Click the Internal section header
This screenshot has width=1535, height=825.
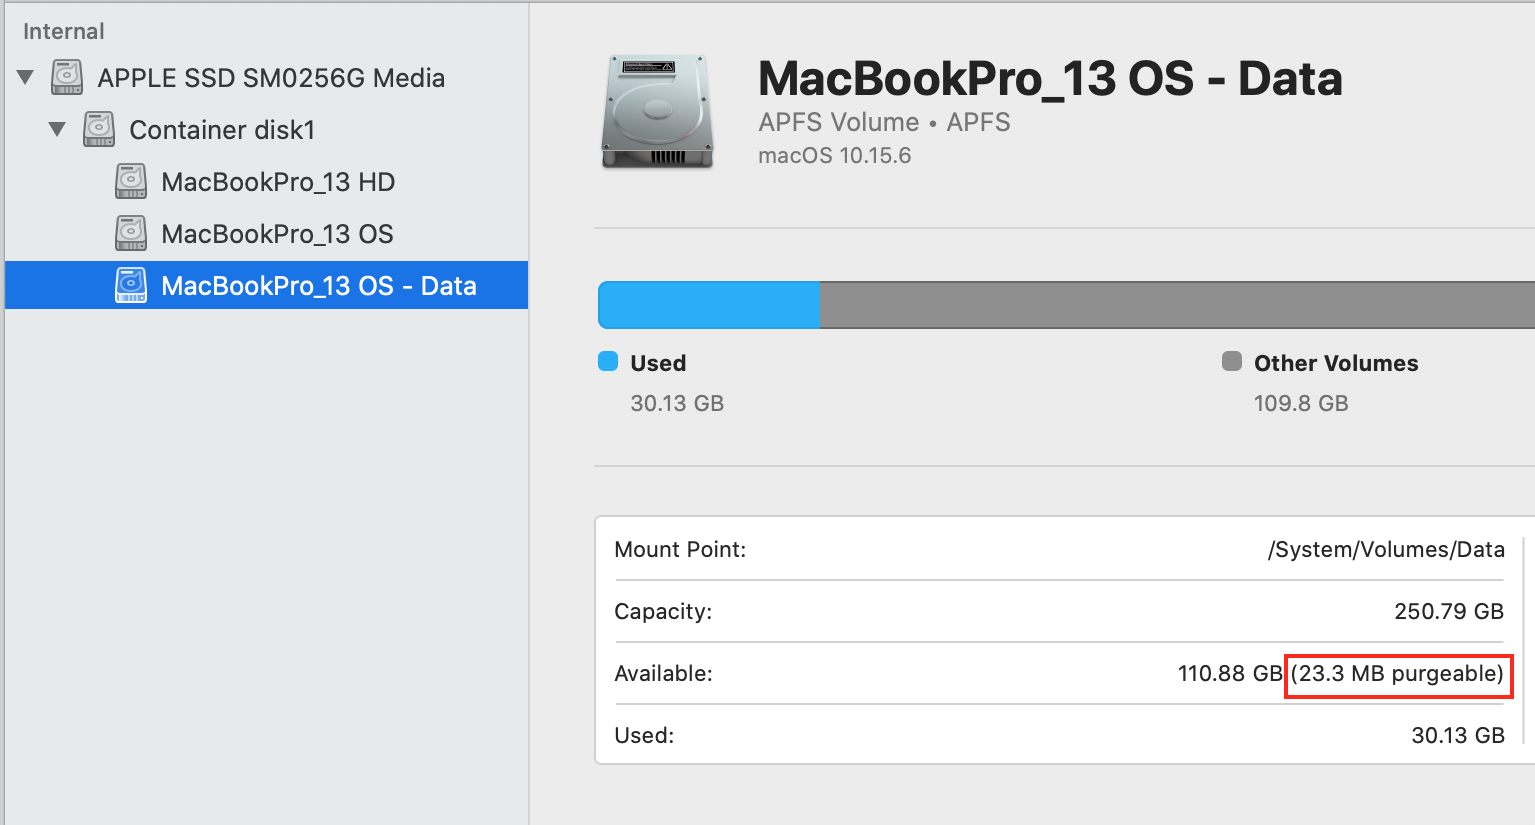coord(64,31)
